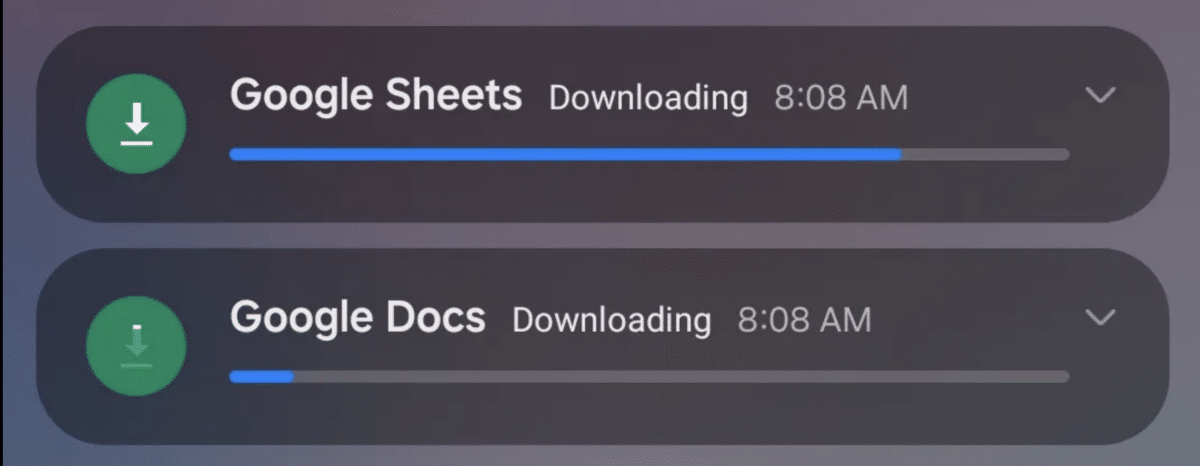The height and width of the screenshot is (466, 1200).
Task: Tap the faded green Google Docs download icon
Action: pyautogui.click(x=137, y=346)
